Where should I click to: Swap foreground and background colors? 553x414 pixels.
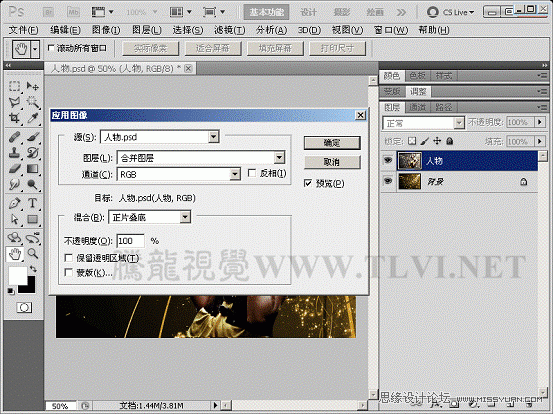coord(33,269)
